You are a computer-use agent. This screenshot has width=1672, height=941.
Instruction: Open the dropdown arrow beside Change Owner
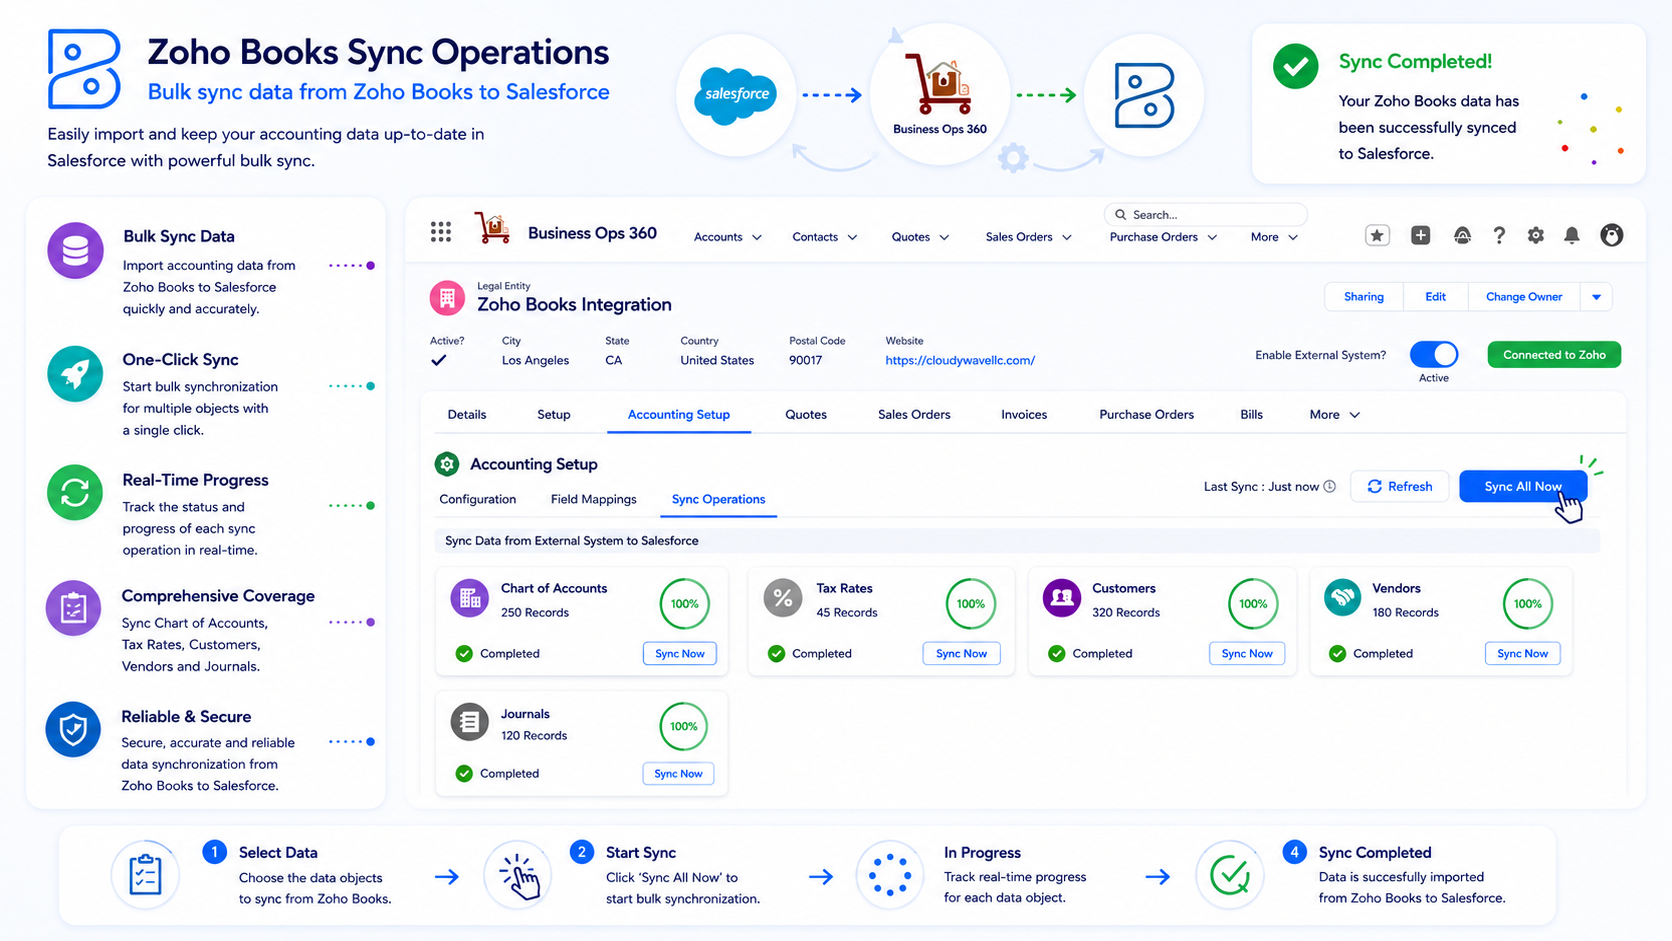point(1596,297)
